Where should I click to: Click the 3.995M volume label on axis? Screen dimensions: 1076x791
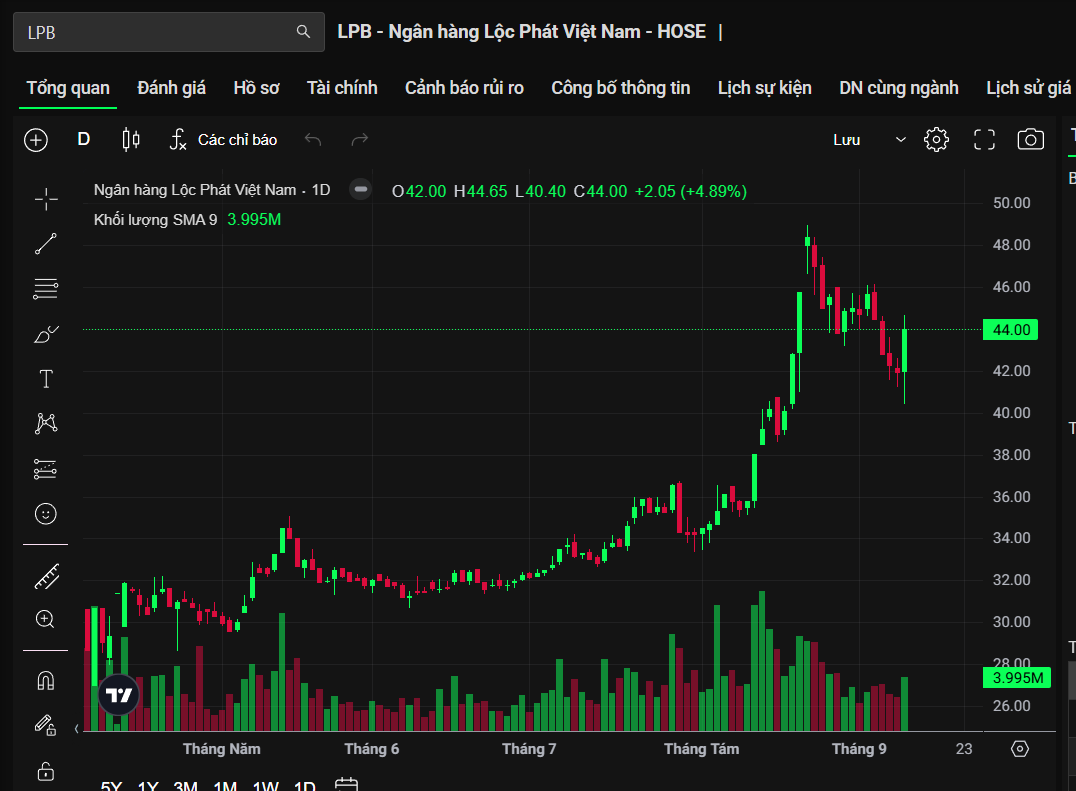(x=1017, y=678)
